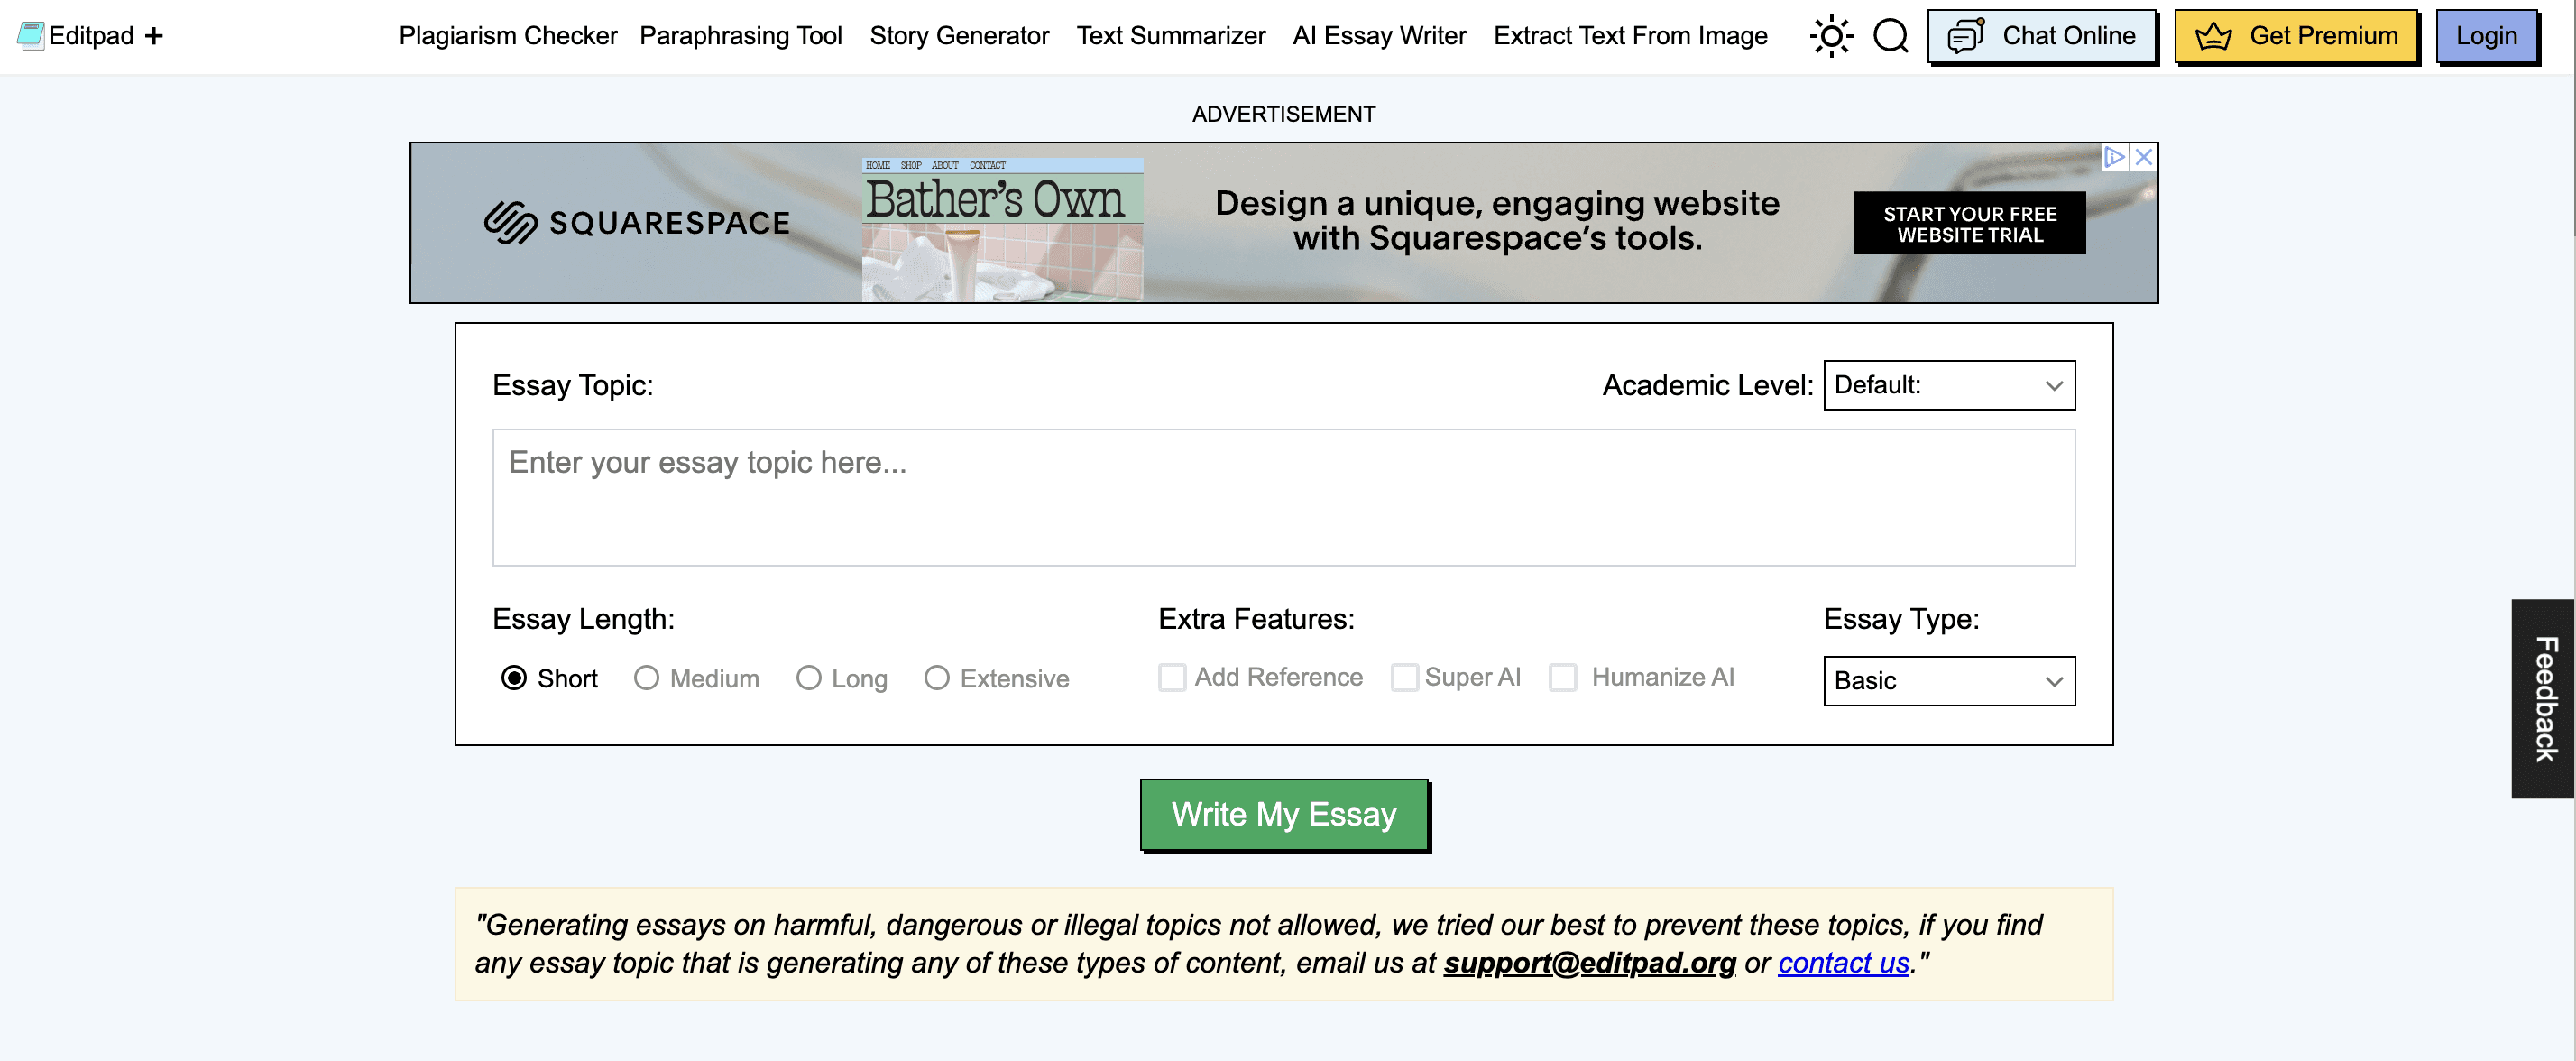The height and width of the screenshot is (1061, 2576).
Task: Click the Login button
Action: 2489,34
